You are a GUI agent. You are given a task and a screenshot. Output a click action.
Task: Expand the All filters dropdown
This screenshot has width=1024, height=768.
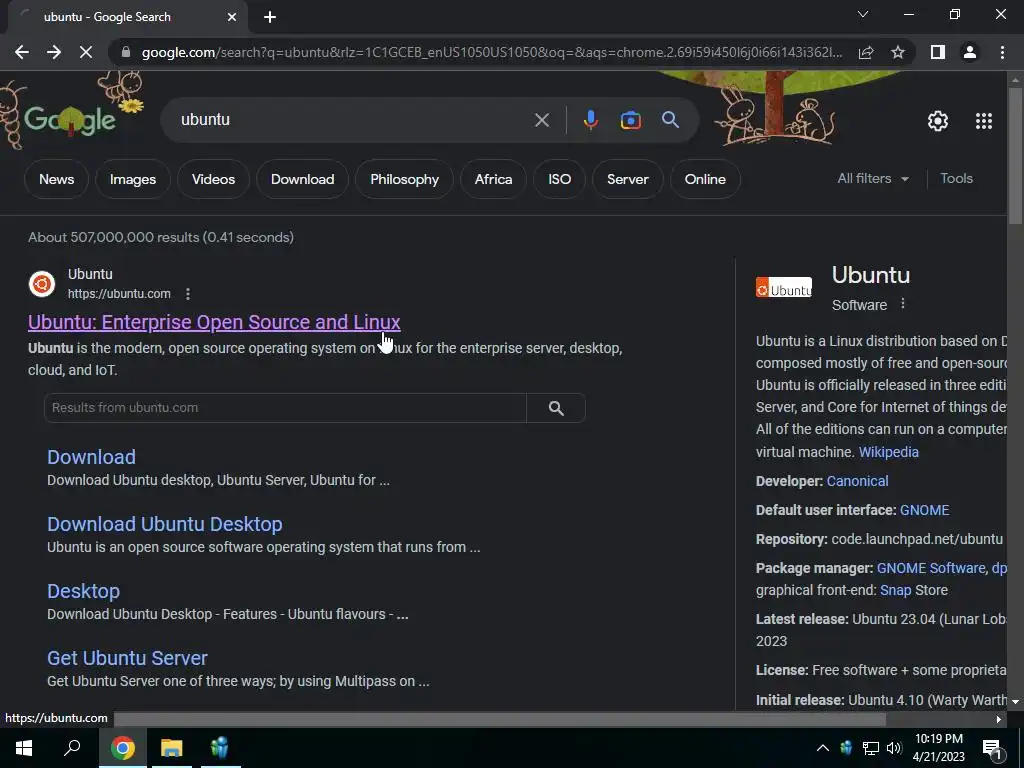872,178
